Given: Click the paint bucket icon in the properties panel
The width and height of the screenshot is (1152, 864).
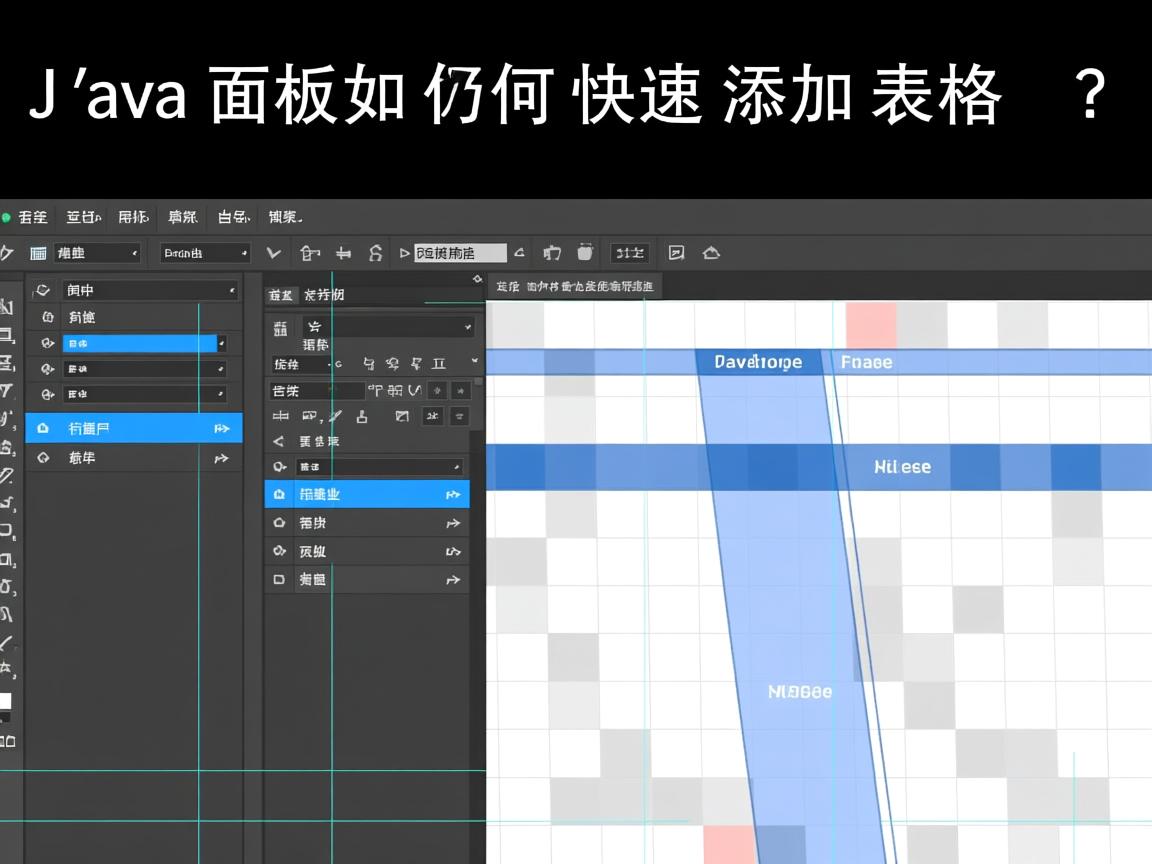Looking at the screenshot, I should [364, 416].
